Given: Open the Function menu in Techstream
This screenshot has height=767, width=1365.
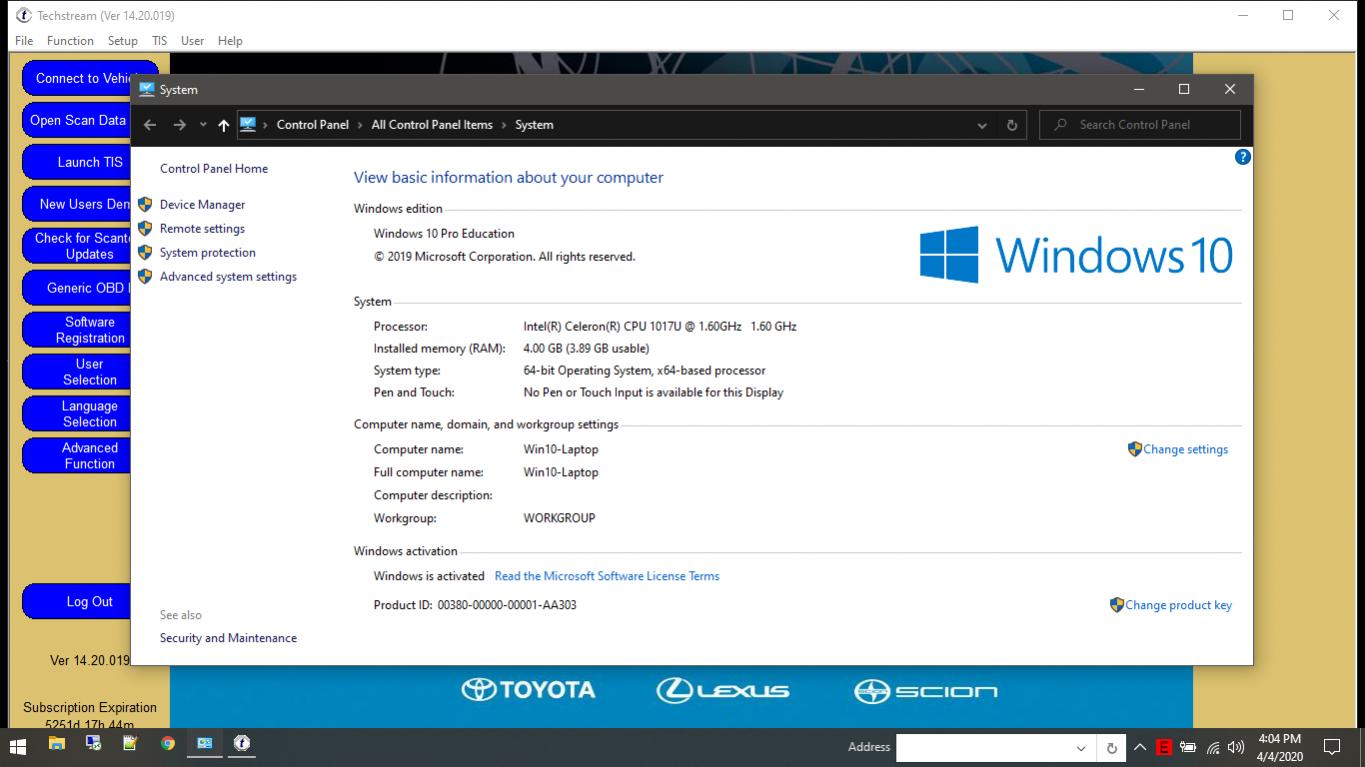Looking at the screenshot, I should (x=70, y=41).
